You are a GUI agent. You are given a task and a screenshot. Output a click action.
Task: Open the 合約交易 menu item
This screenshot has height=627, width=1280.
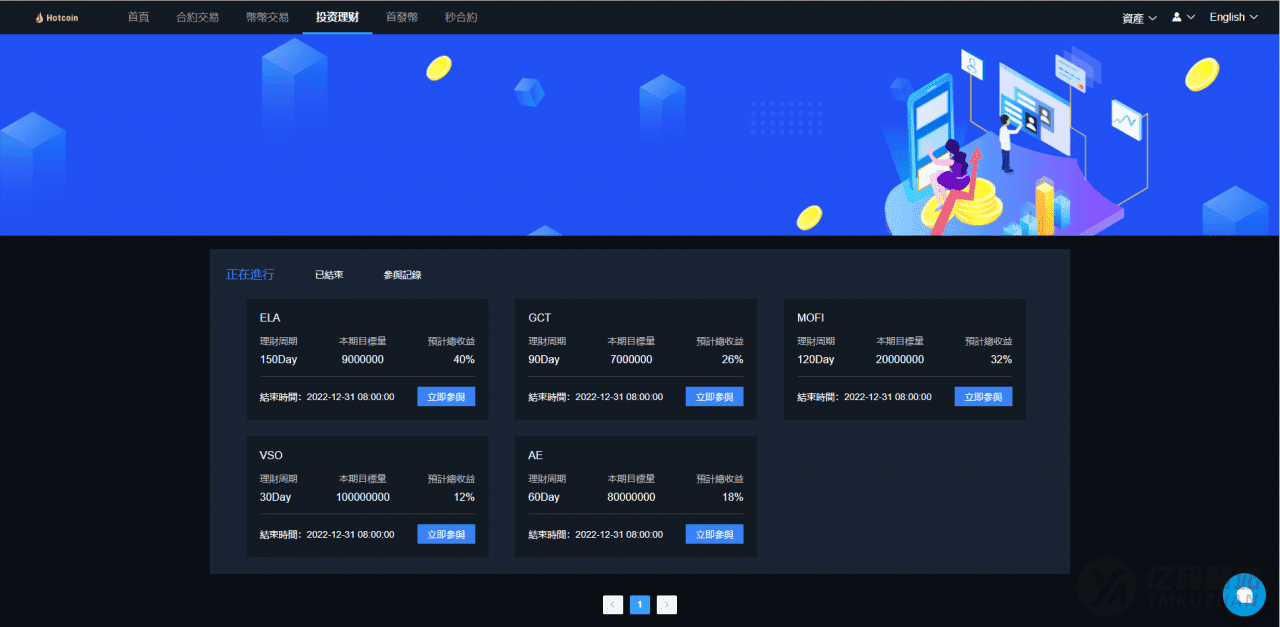[197, 16]
